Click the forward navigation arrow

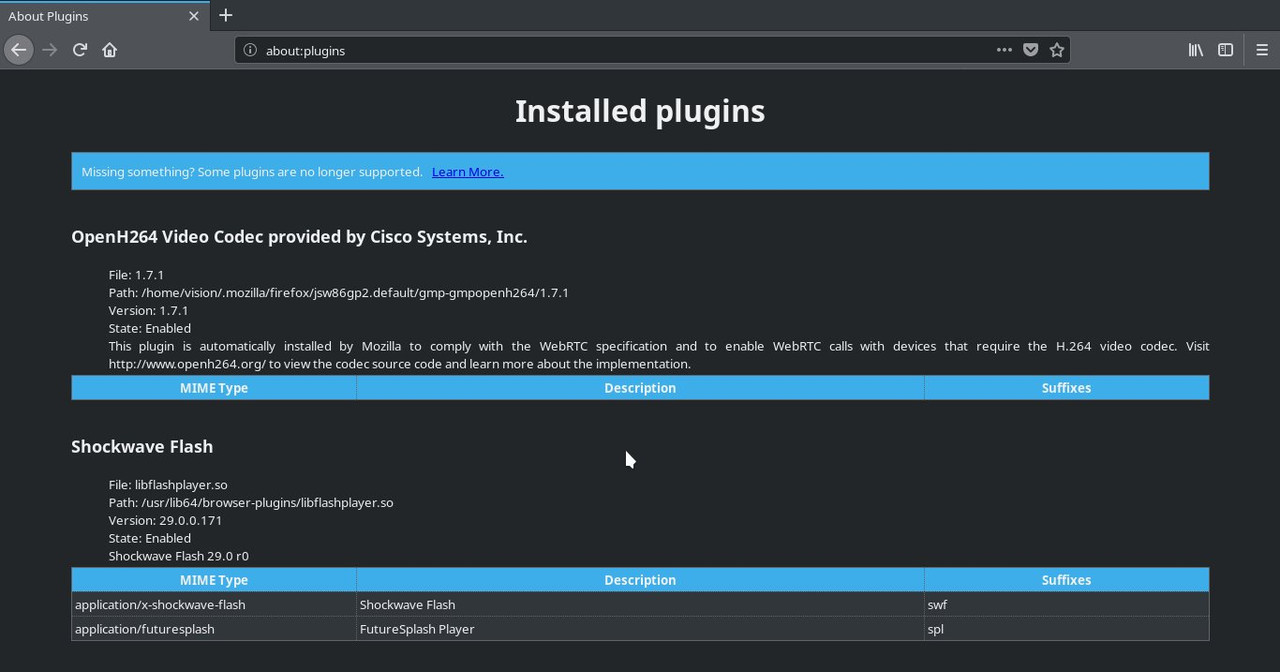[50, 50]
